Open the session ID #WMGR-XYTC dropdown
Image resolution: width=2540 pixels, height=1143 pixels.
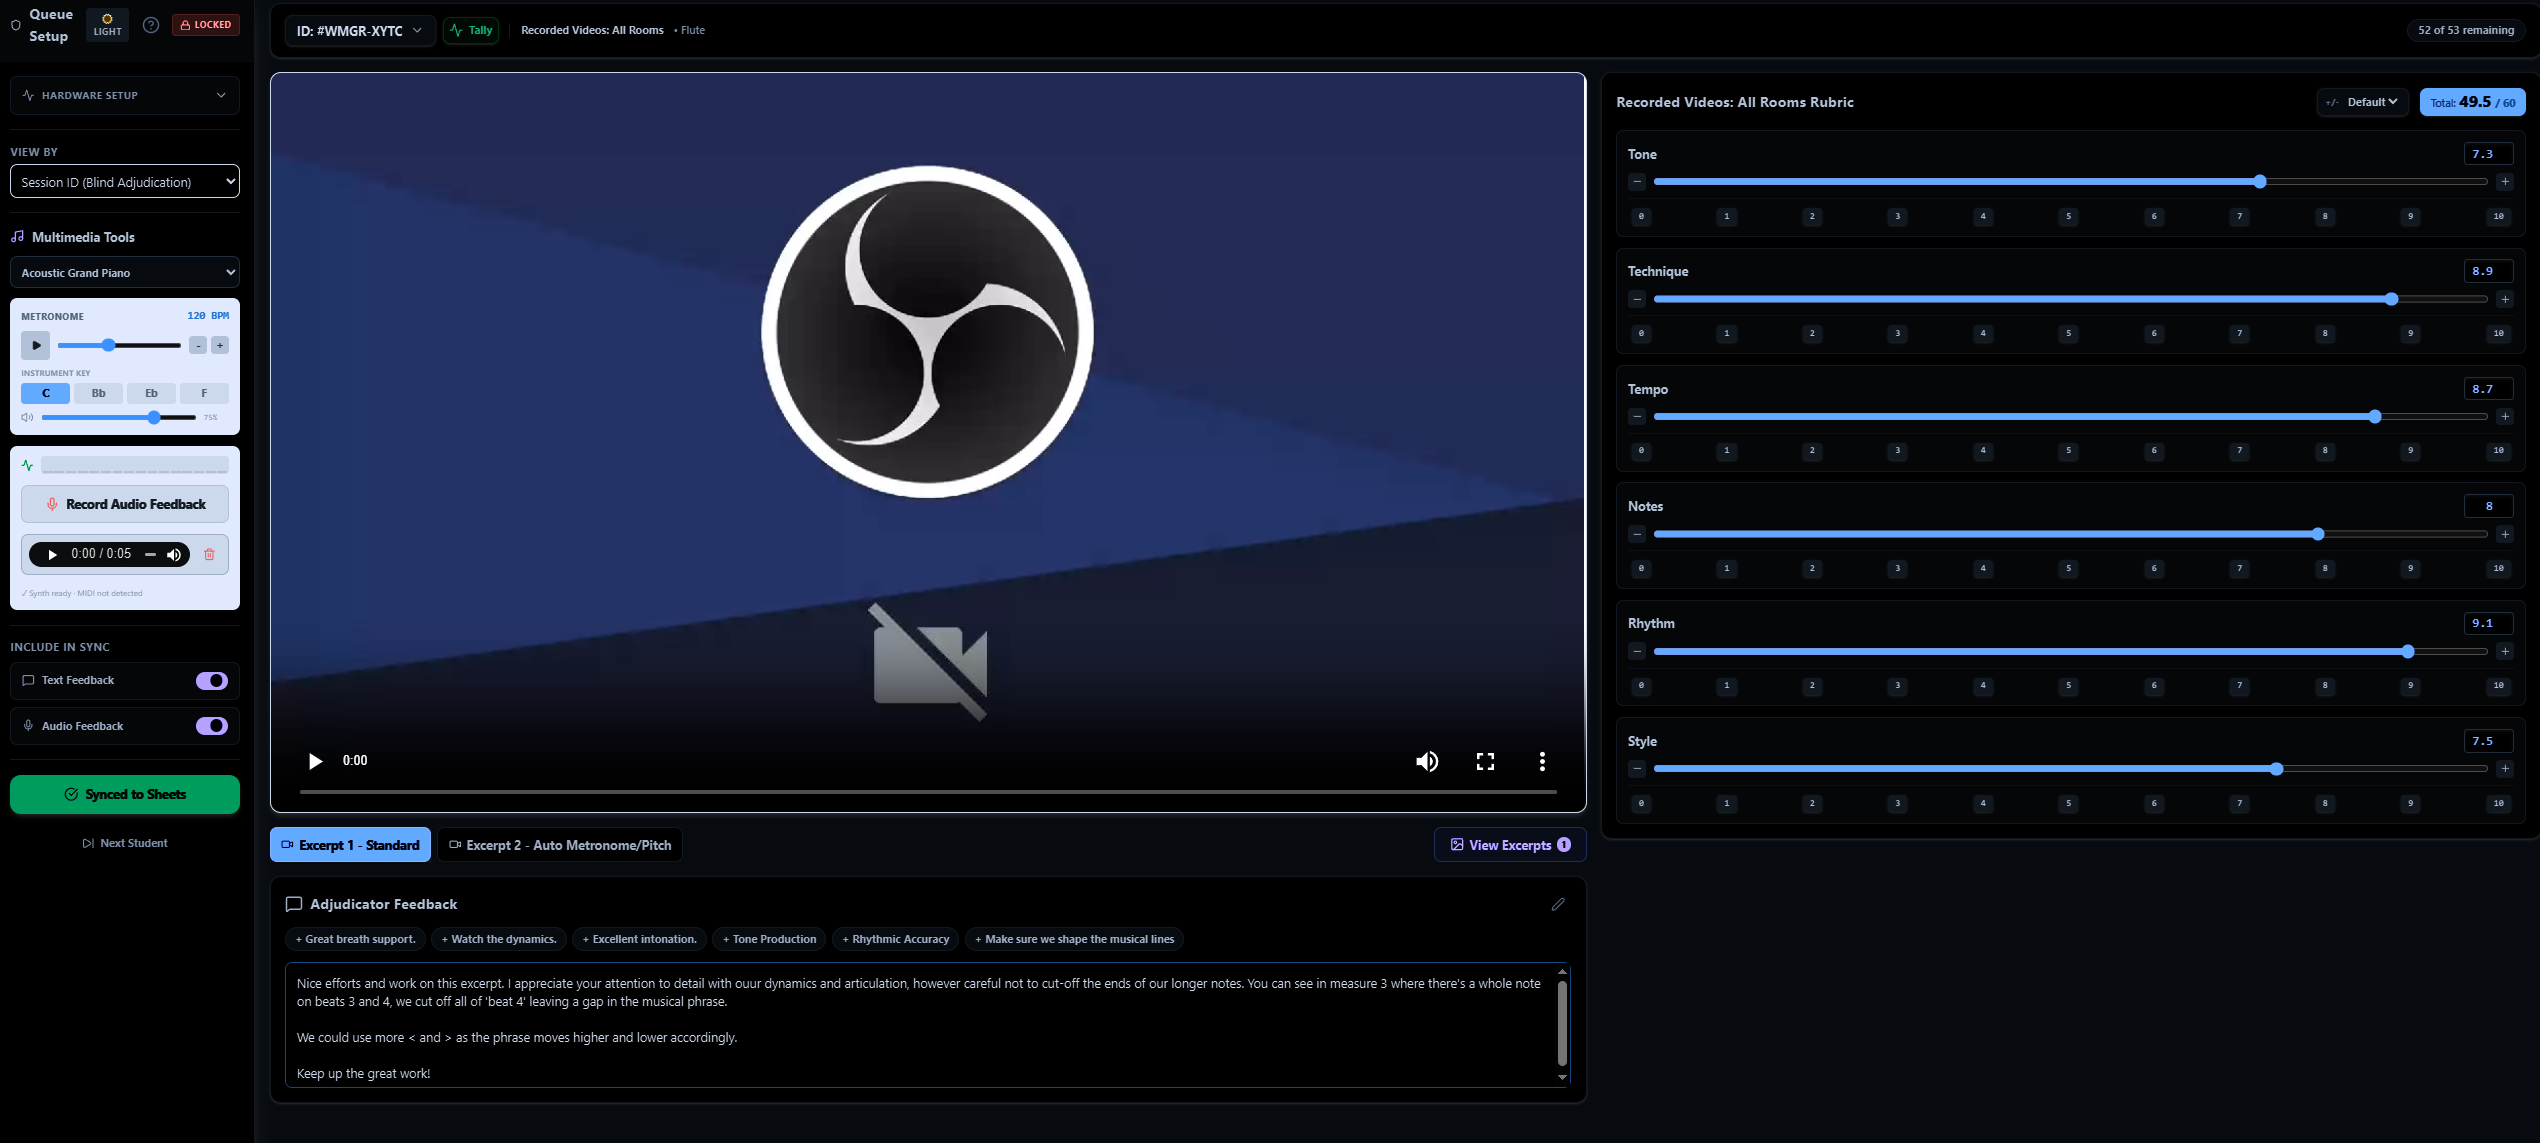point(359,30)
